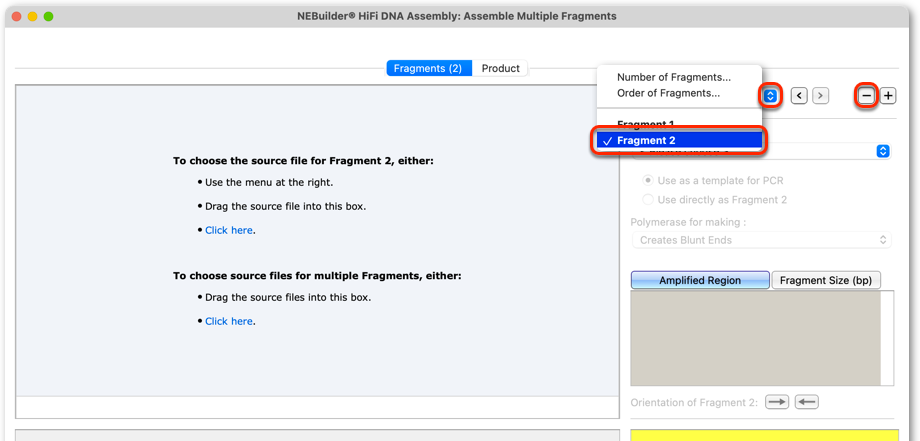Go to the previous fragment arrow
The image size is (920, 441).
799,96
